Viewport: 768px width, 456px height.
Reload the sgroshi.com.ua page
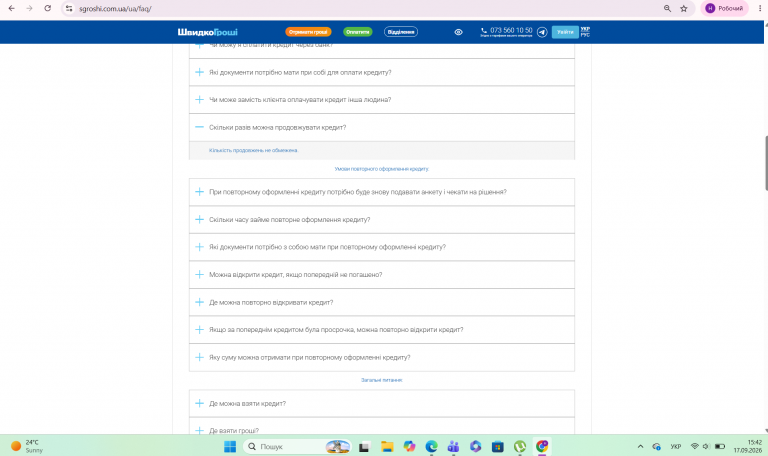(48, 8)
